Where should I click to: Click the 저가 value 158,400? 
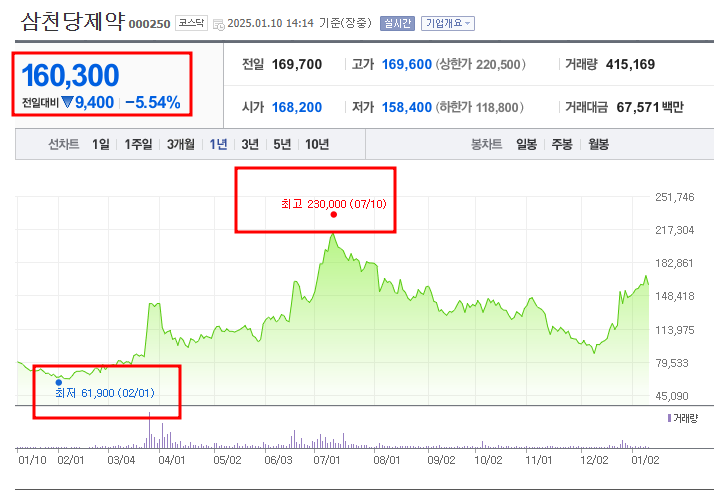[x=407, y=107]
